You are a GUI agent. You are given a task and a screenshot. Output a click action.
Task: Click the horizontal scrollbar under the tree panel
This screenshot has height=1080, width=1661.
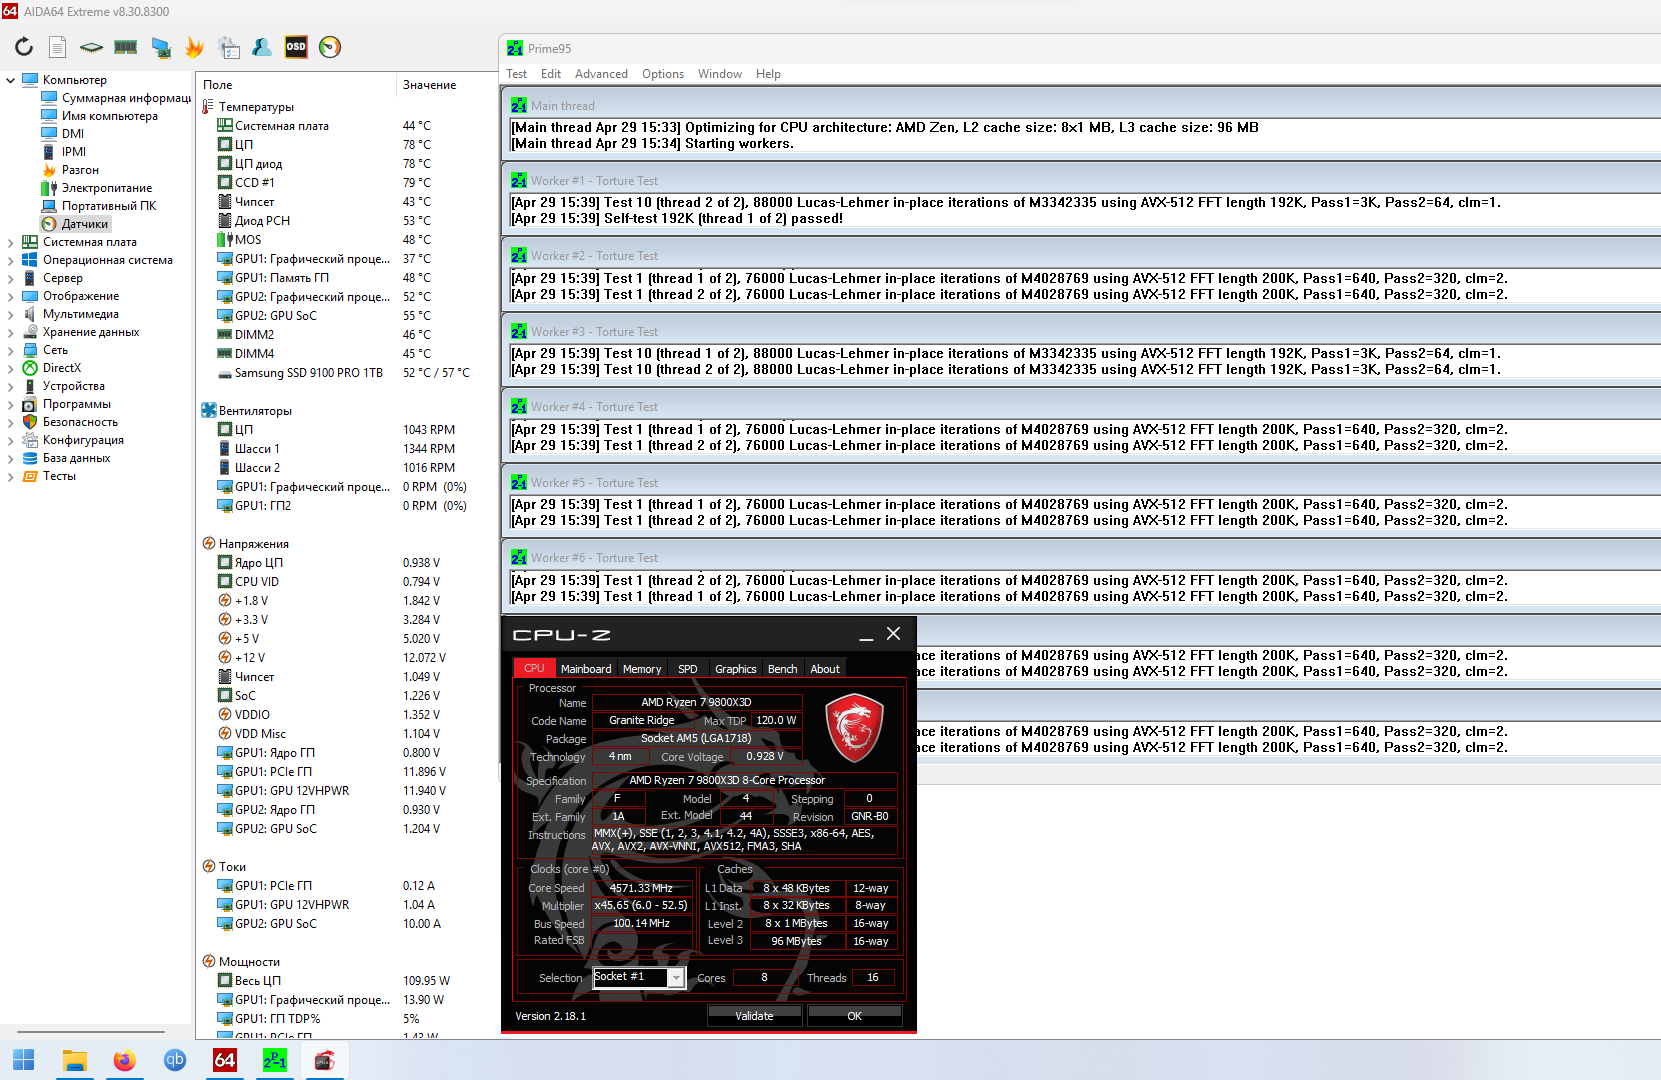[x=91, y=1031]
